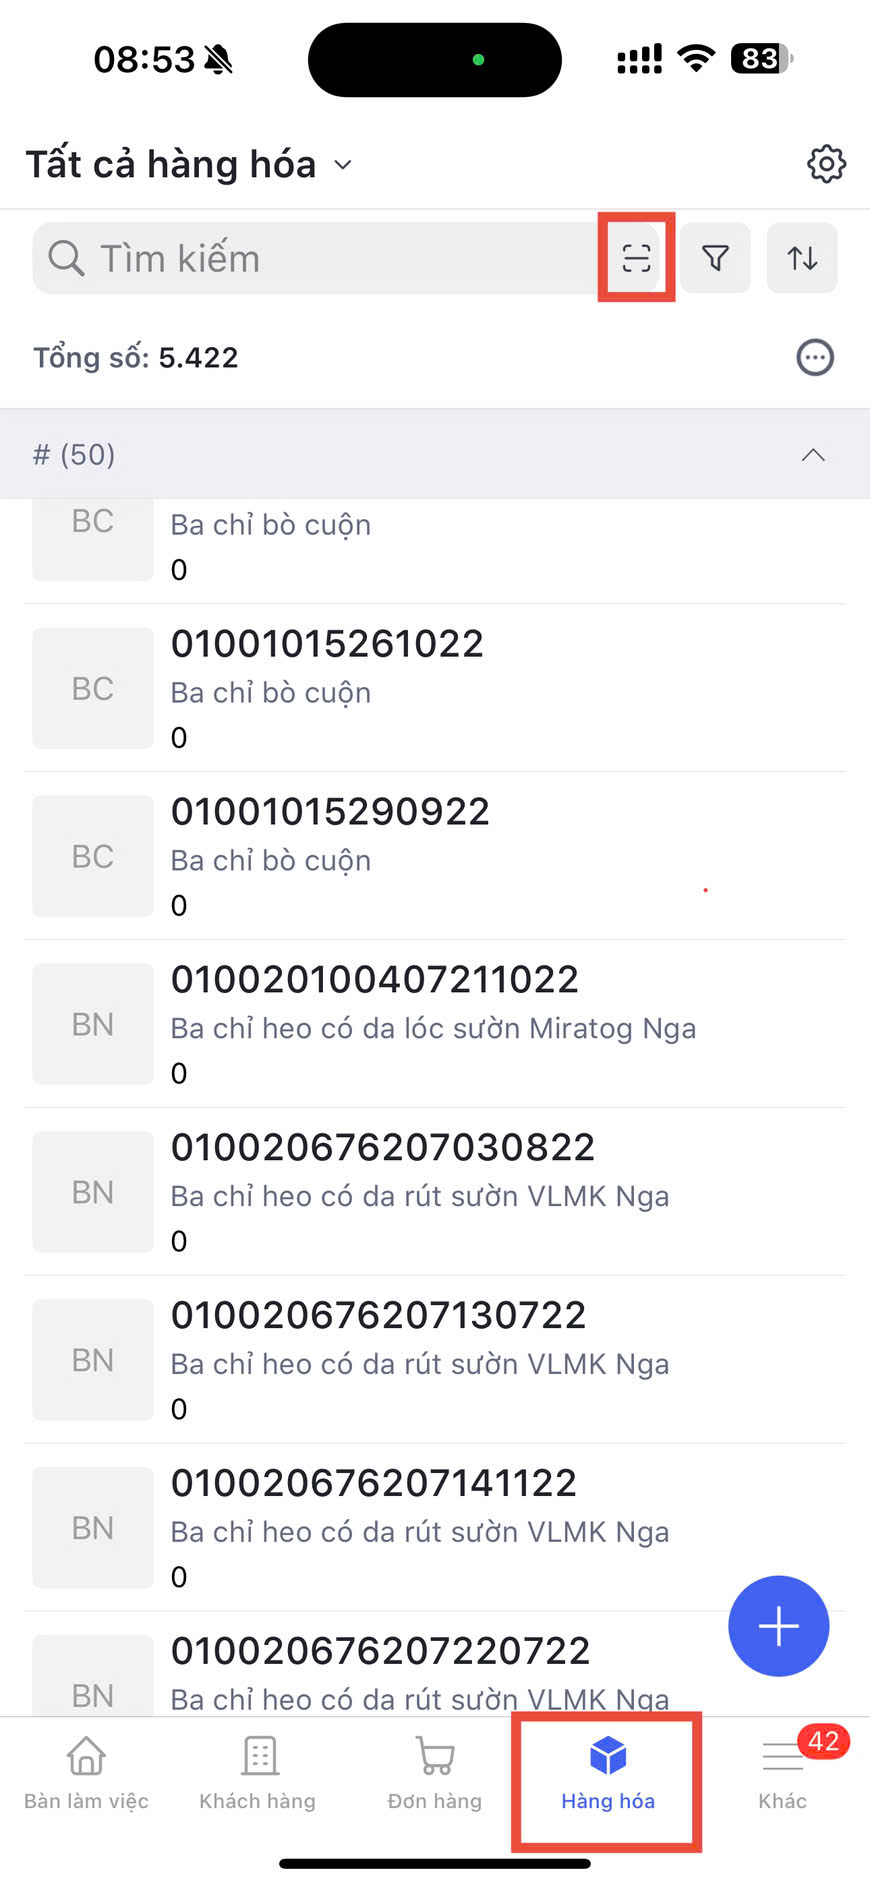
Task: Collapse the # (50) group chevron
Action: 813,455
